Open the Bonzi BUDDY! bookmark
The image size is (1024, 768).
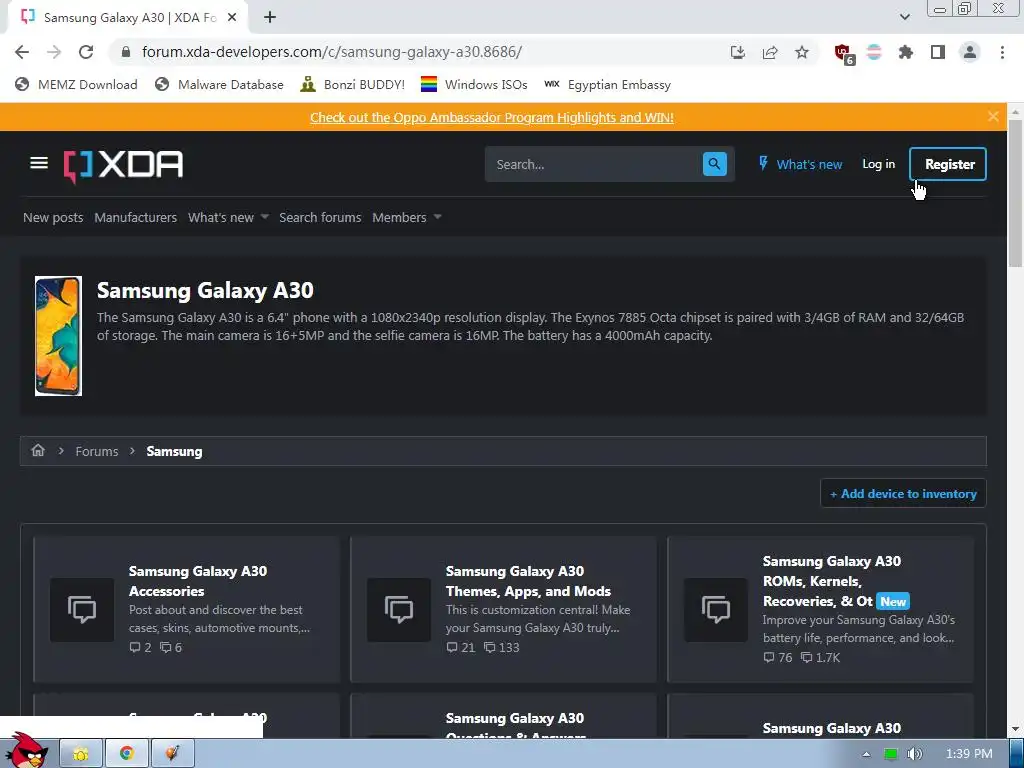click(353, 84)
